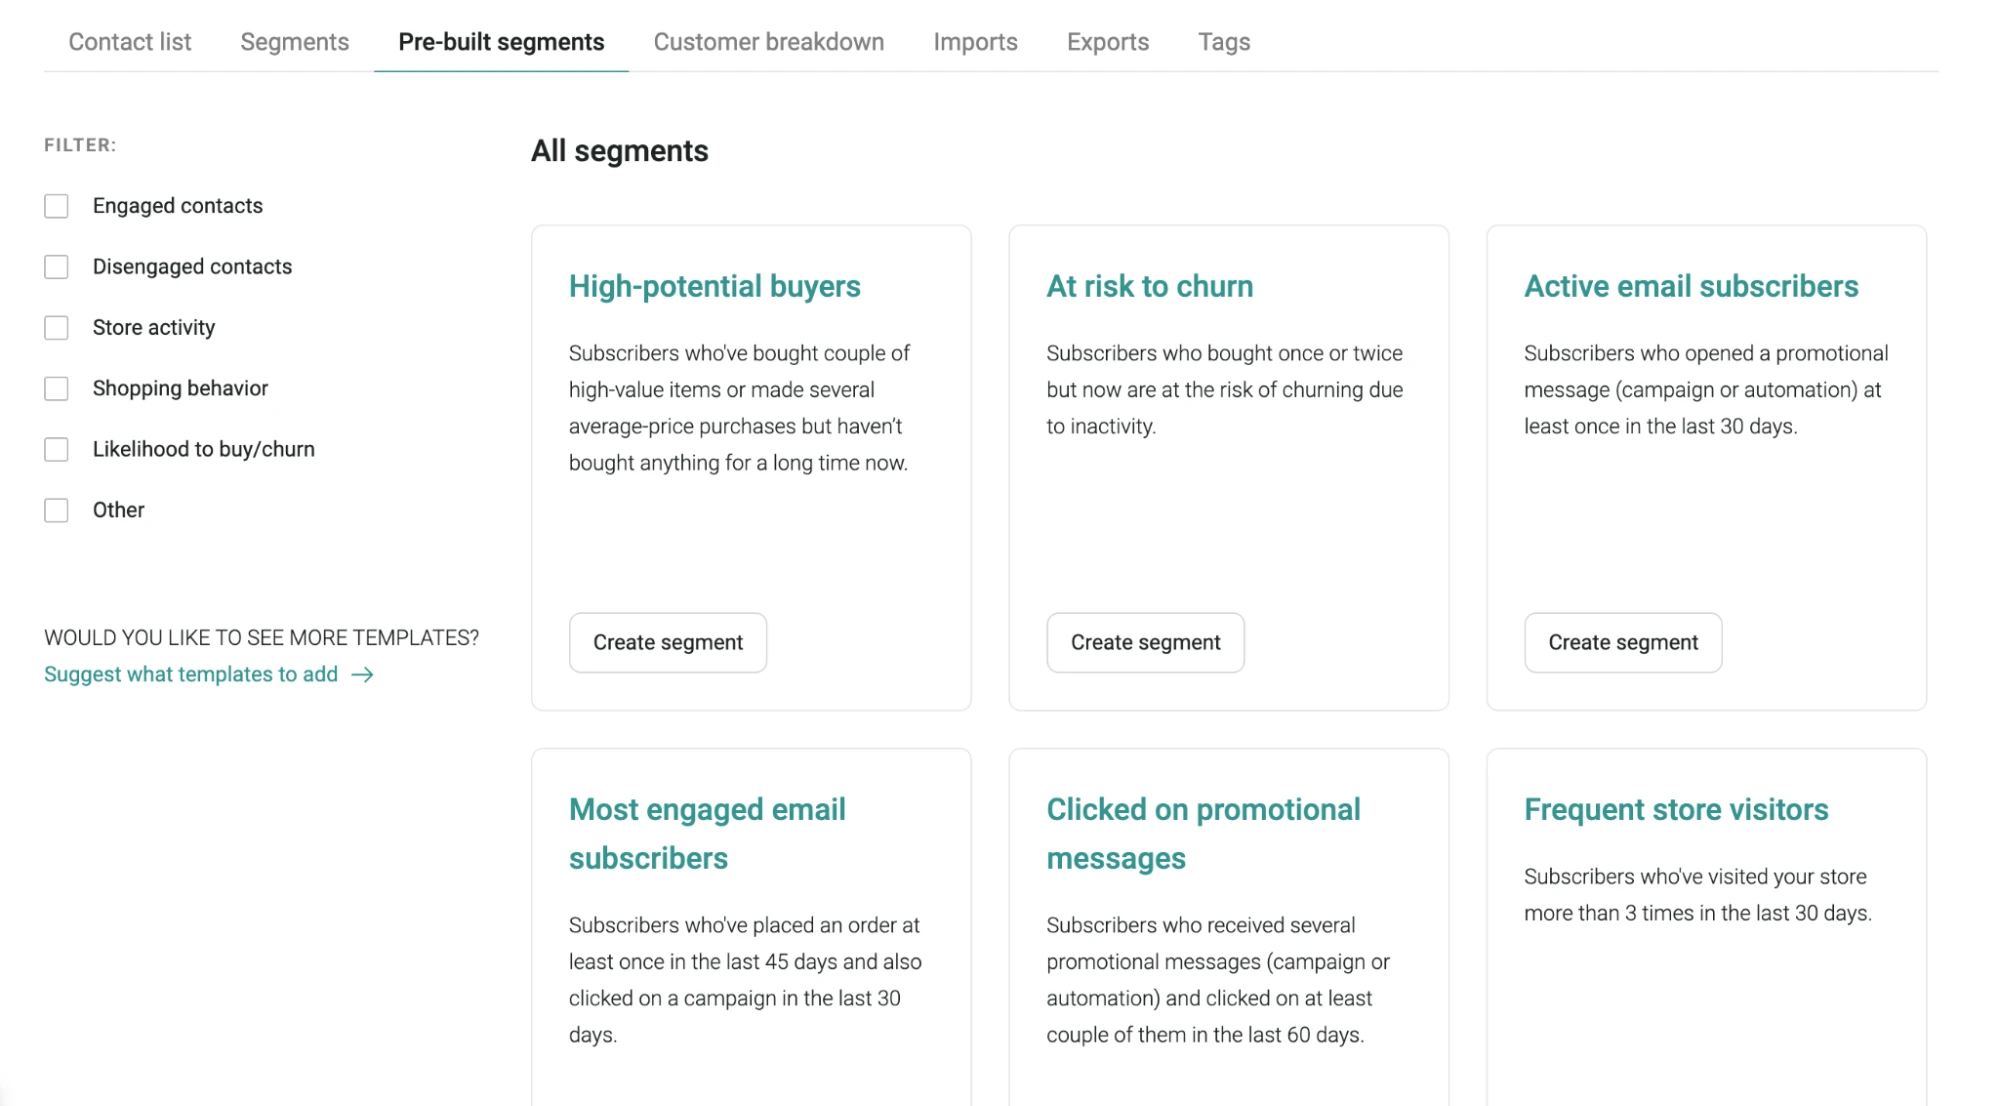Click Create segment for Active email subscribers

(x=1623, y=642)
